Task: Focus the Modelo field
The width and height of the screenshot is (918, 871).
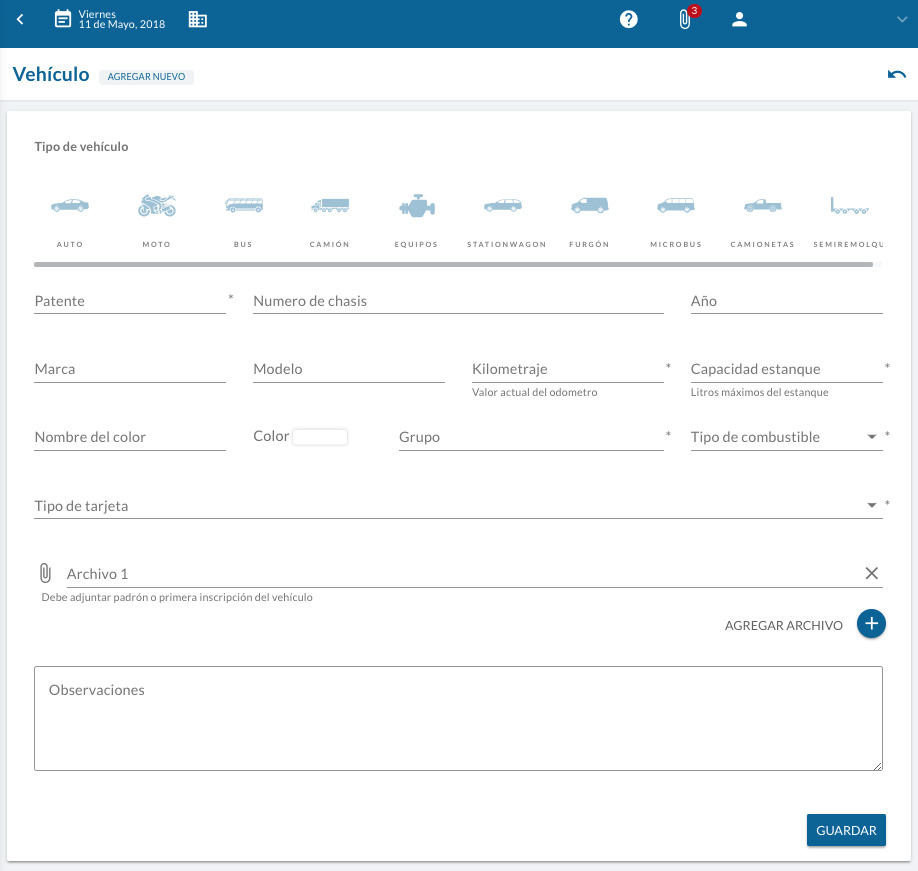Action: tap(349, 369)
